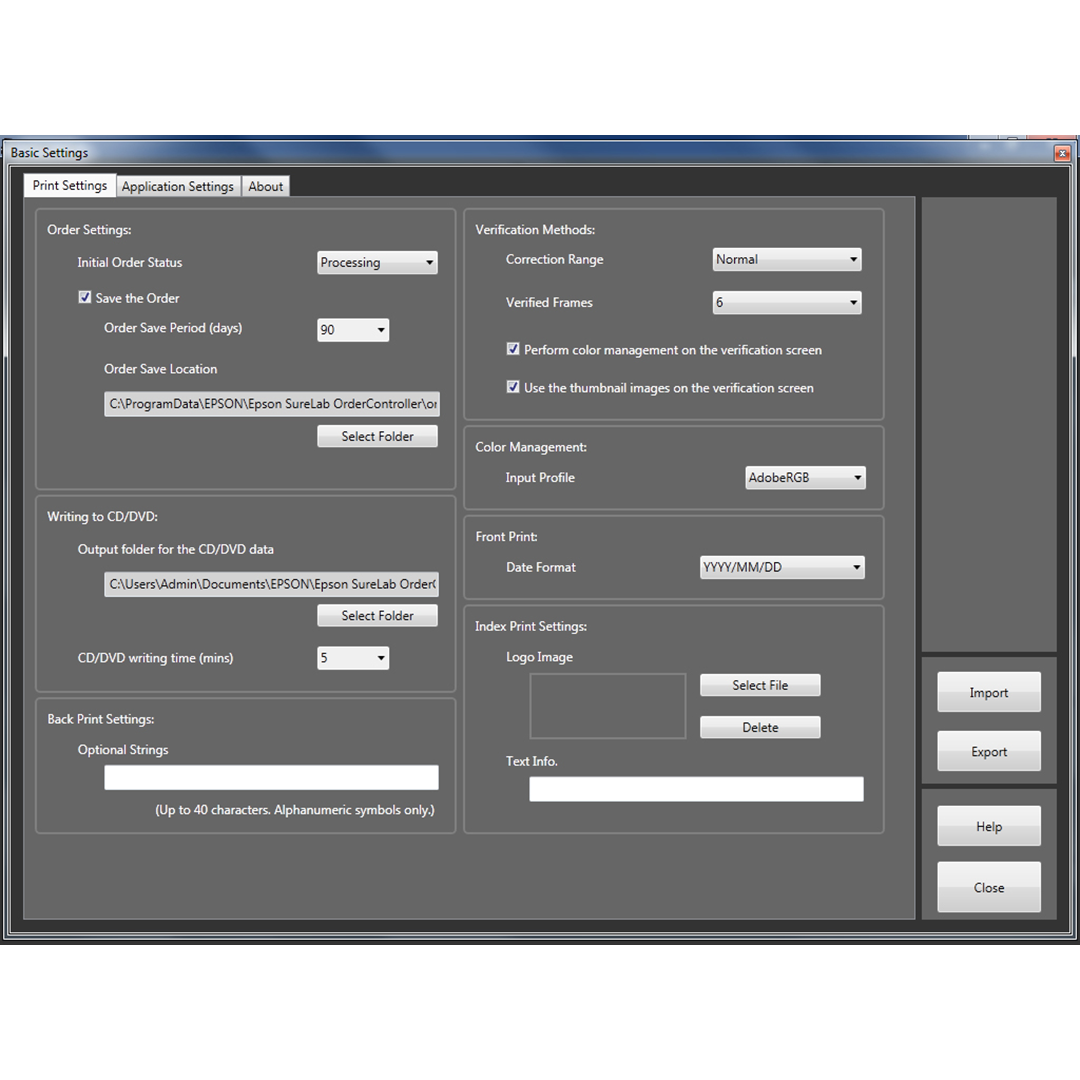Expand the Order Save Period dropdown

coord(353,330)
